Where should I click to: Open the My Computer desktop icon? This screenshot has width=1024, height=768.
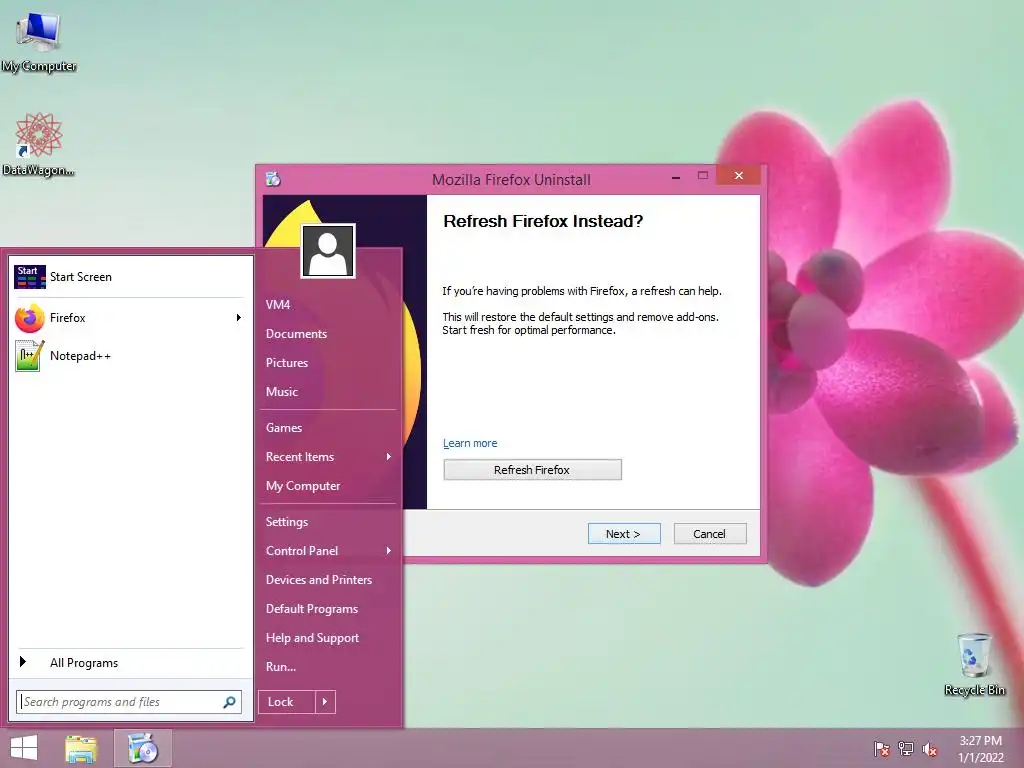pyautogui.click(x=39, y=40)
